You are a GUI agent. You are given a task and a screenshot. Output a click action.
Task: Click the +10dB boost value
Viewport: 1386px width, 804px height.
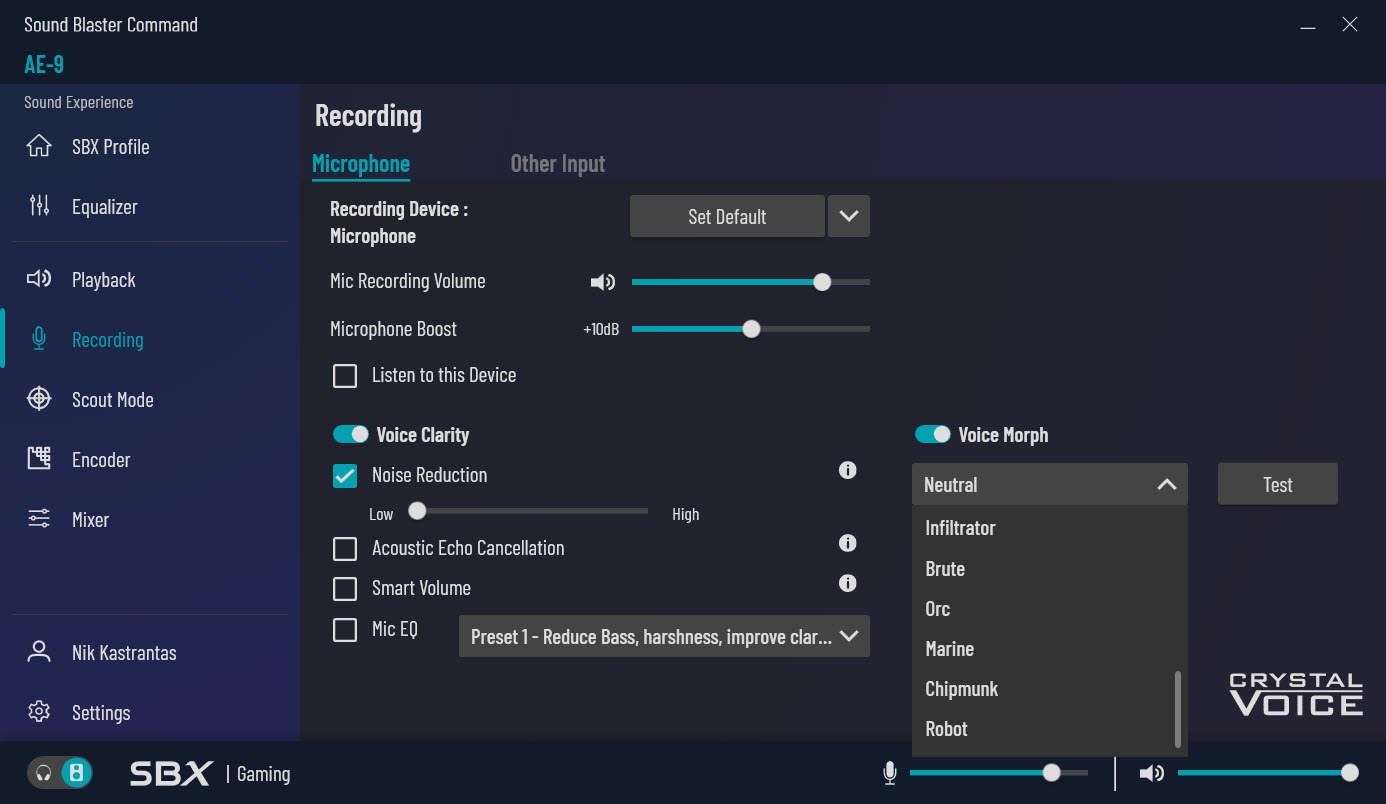click(601, 329)
